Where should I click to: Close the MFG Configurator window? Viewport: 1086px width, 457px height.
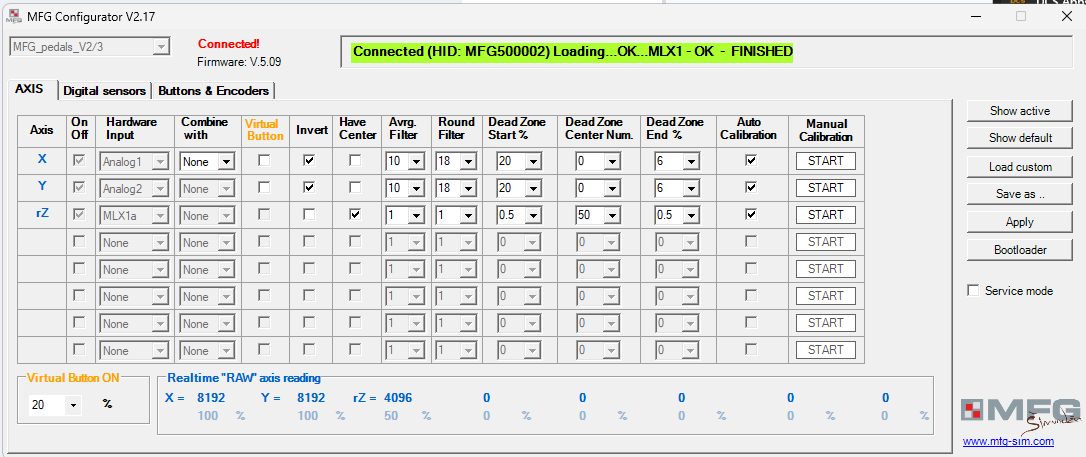1067,16
